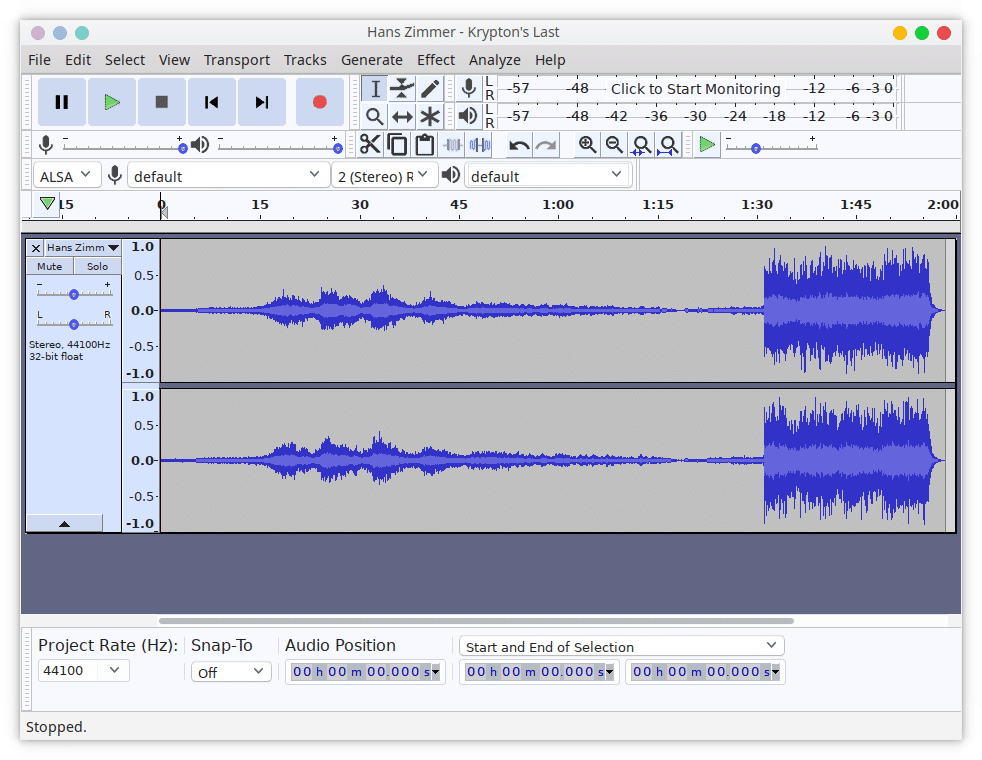982x760 pixels.
Task: Open the Analyze menu
Action: click(x=495, y=60)
